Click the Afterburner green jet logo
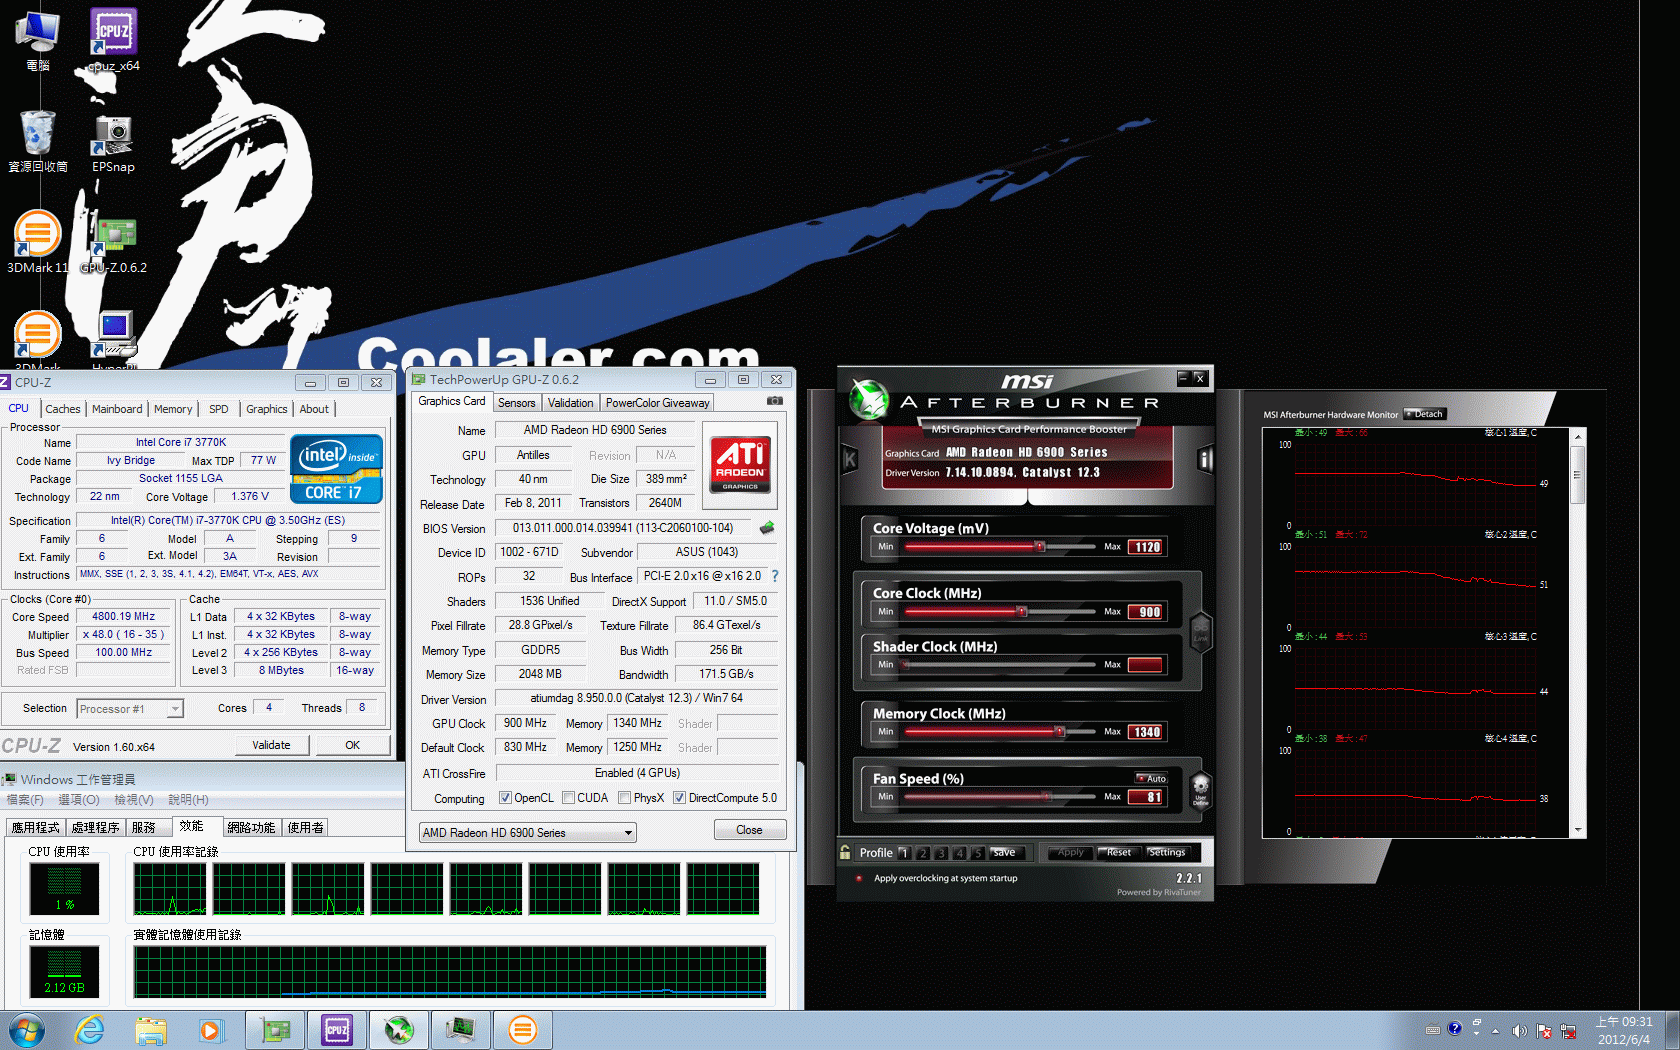This screenshot has width=1680, height=1050. click(x=869, y=400)
